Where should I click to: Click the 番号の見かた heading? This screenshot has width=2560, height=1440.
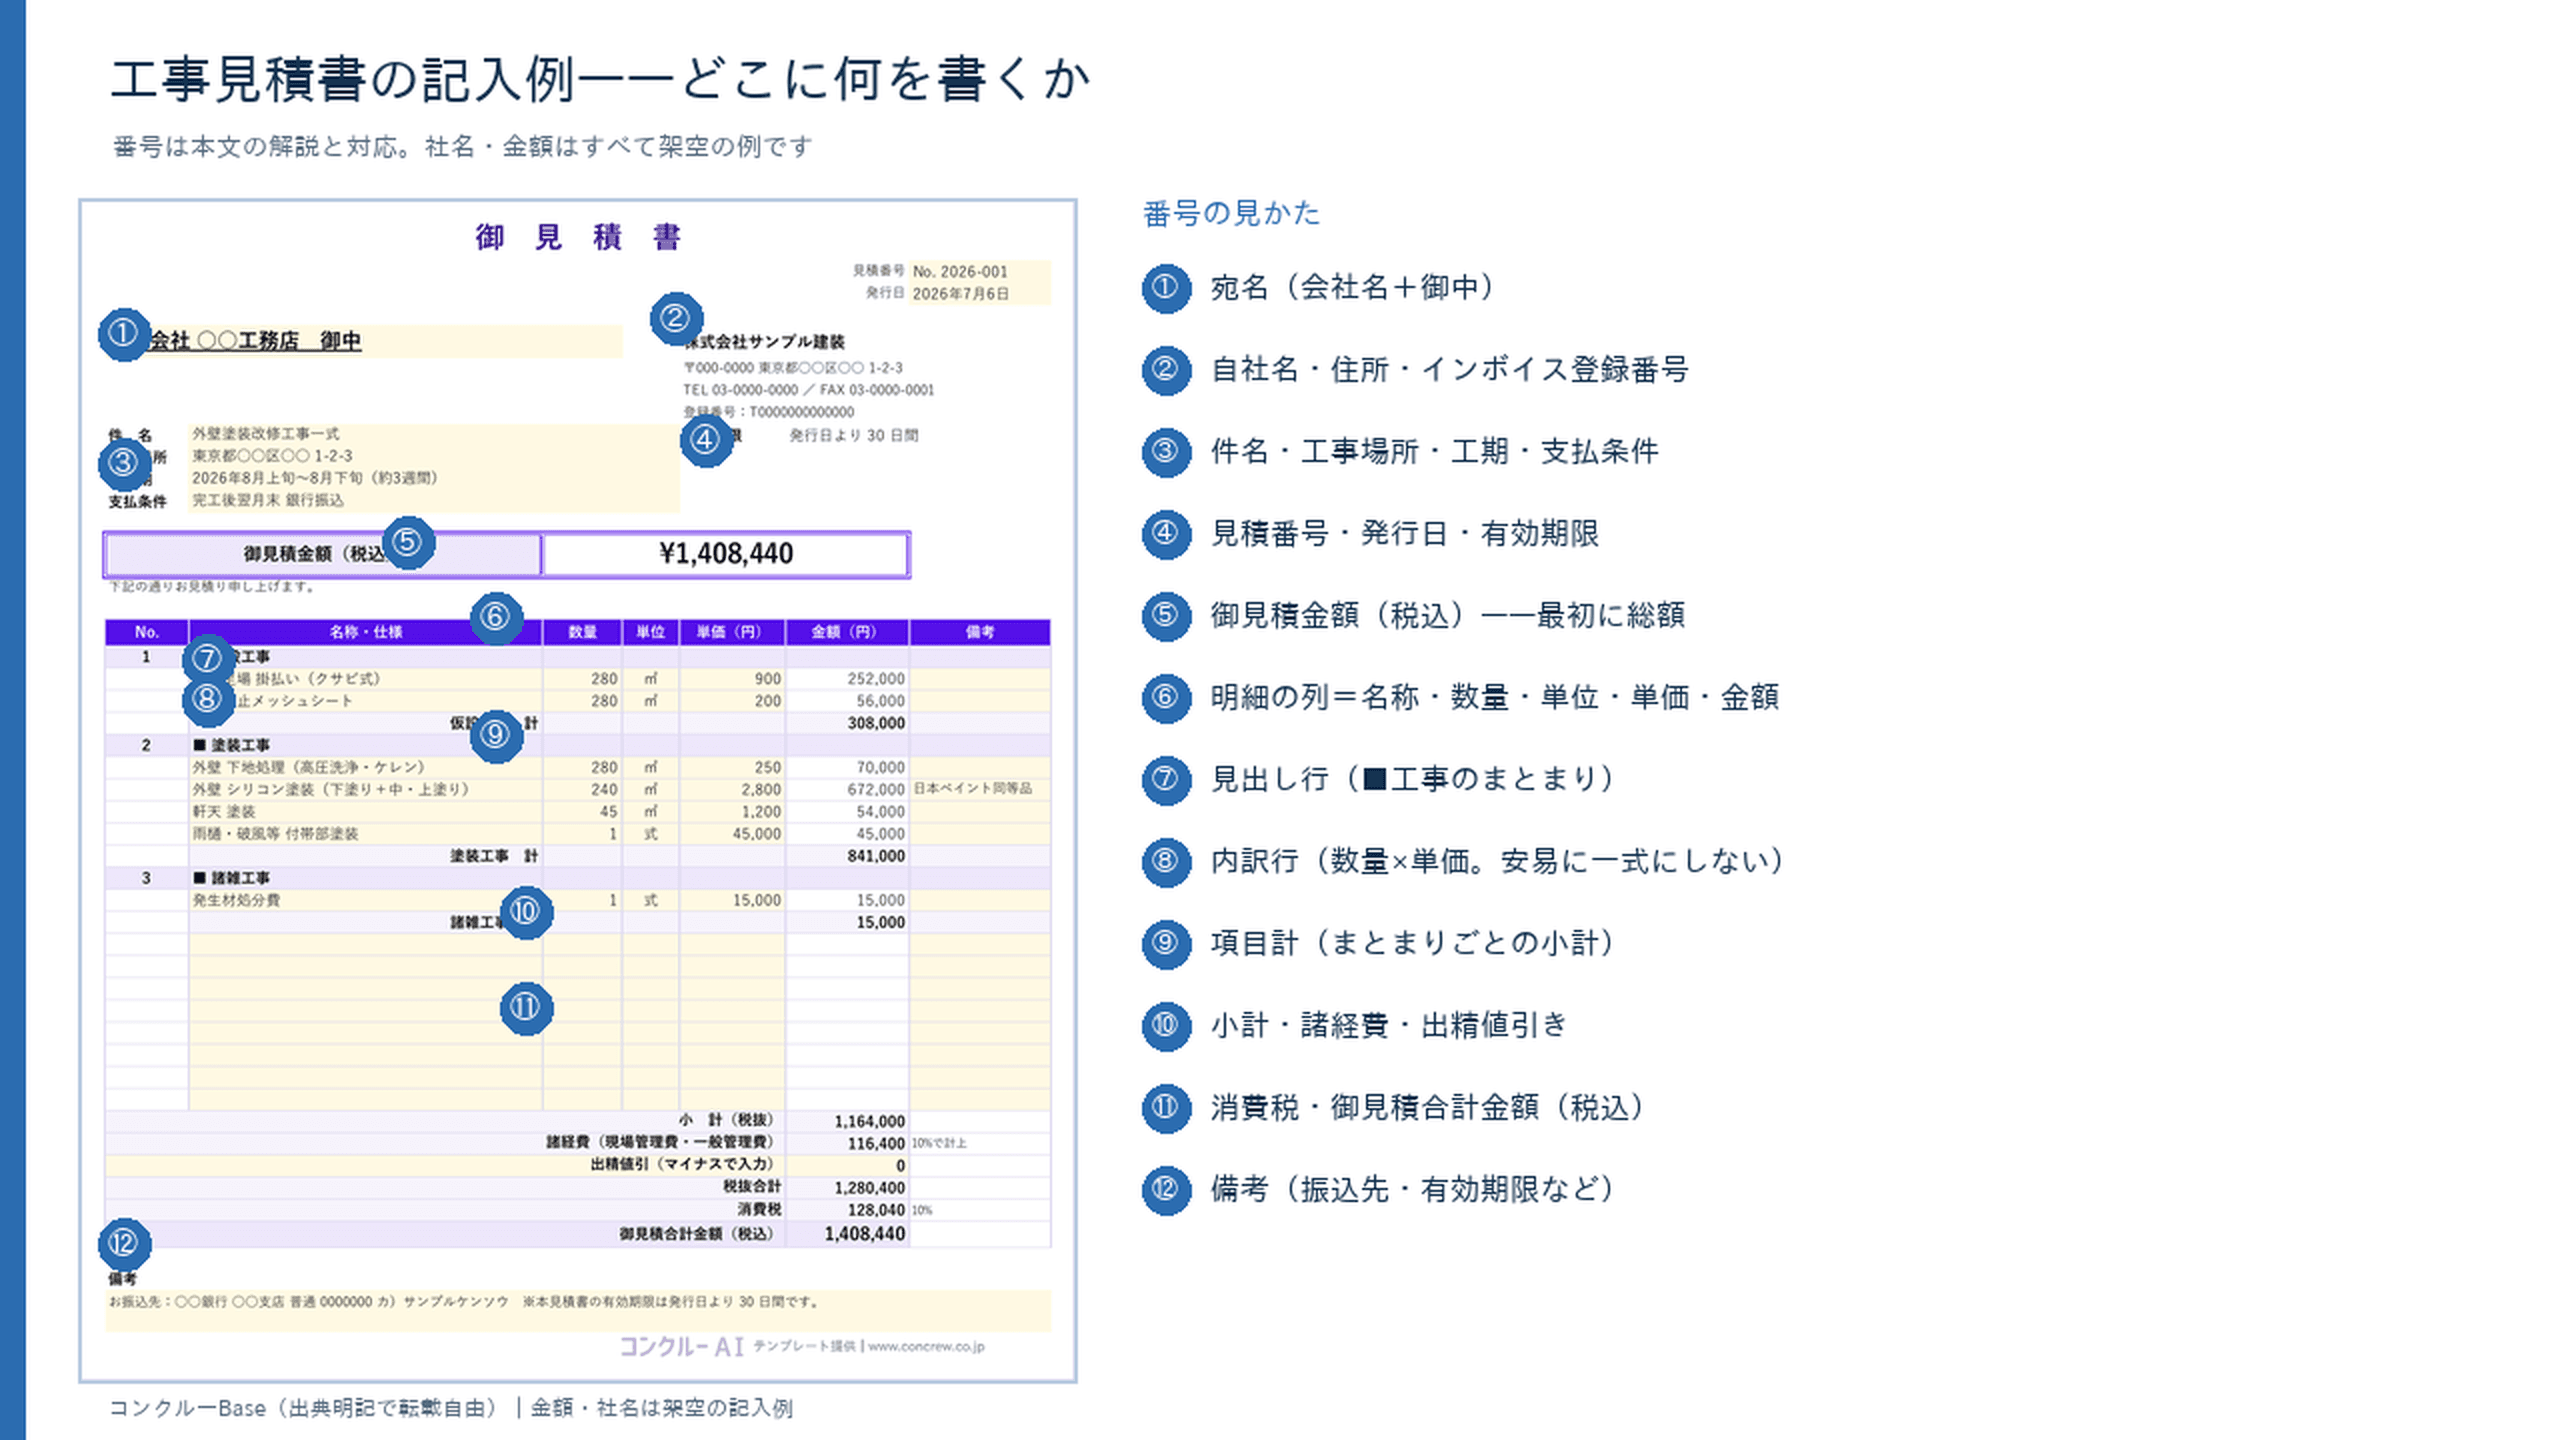point(1231,214)
